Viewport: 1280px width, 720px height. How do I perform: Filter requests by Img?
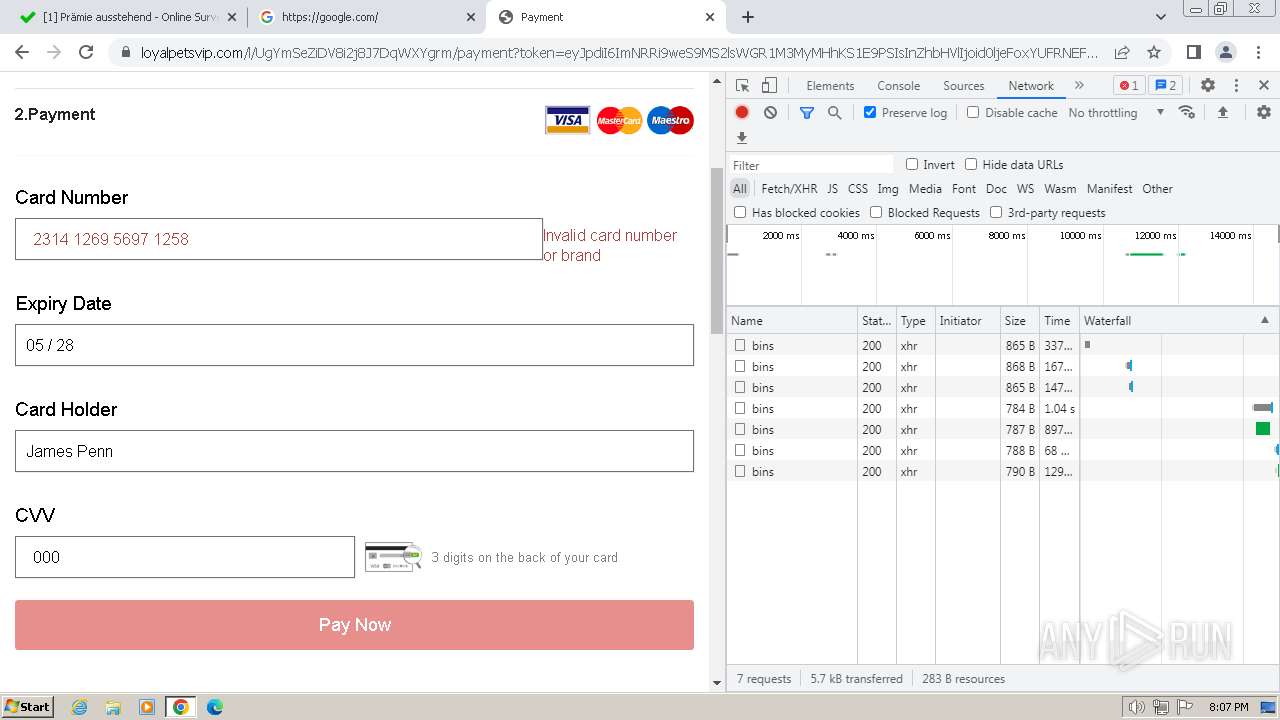click(888, 188)
